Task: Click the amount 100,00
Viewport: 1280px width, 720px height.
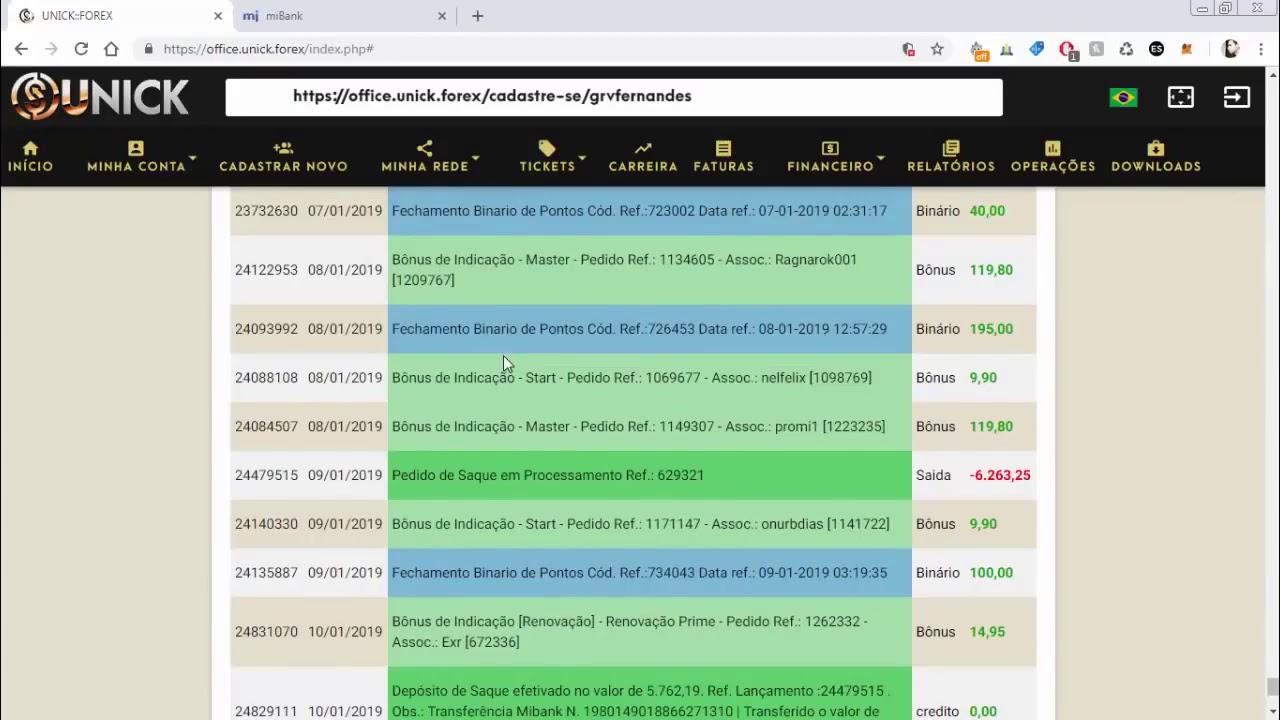Action: 991,573
